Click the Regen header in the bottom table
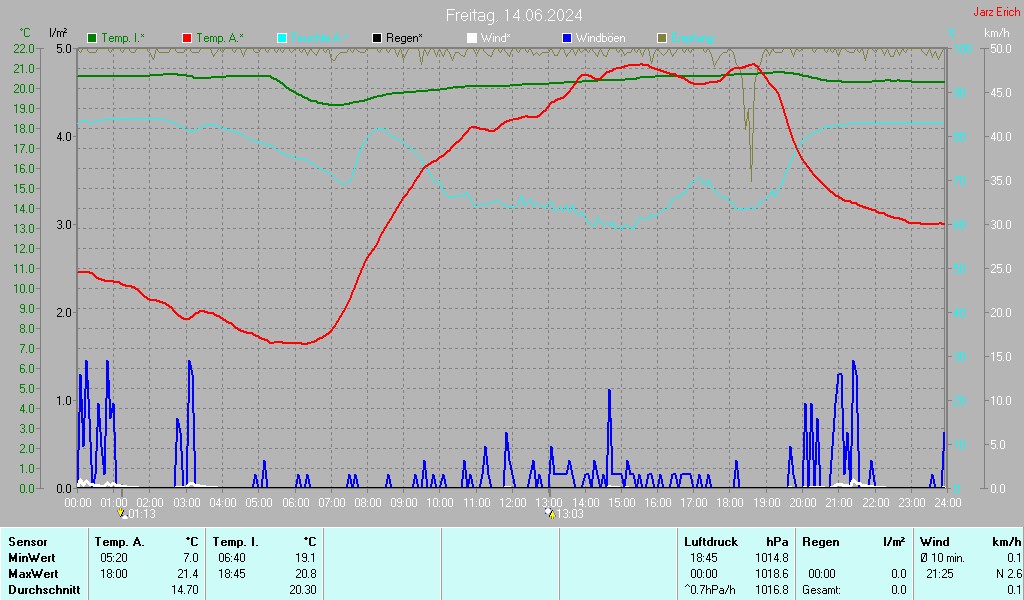The width and height of the screenshot is (1024, 600). 820,541
